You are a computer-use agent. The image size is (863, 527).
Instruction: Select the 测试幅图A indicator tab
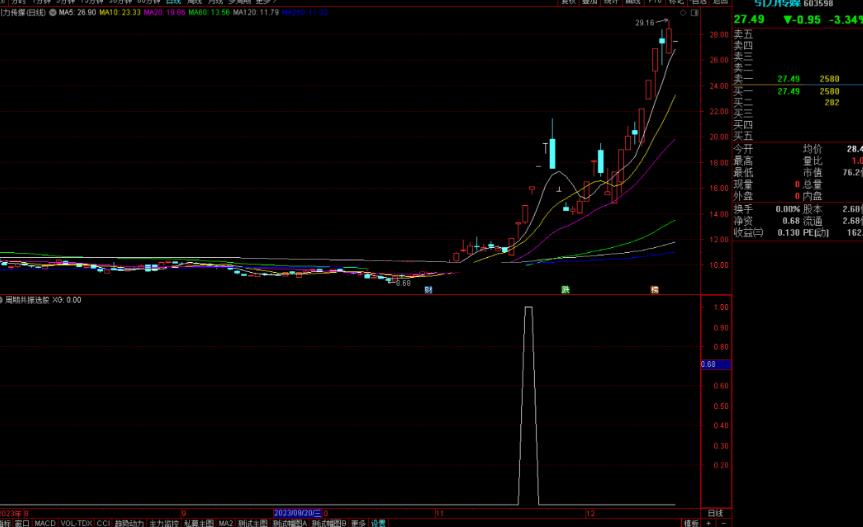290,523
